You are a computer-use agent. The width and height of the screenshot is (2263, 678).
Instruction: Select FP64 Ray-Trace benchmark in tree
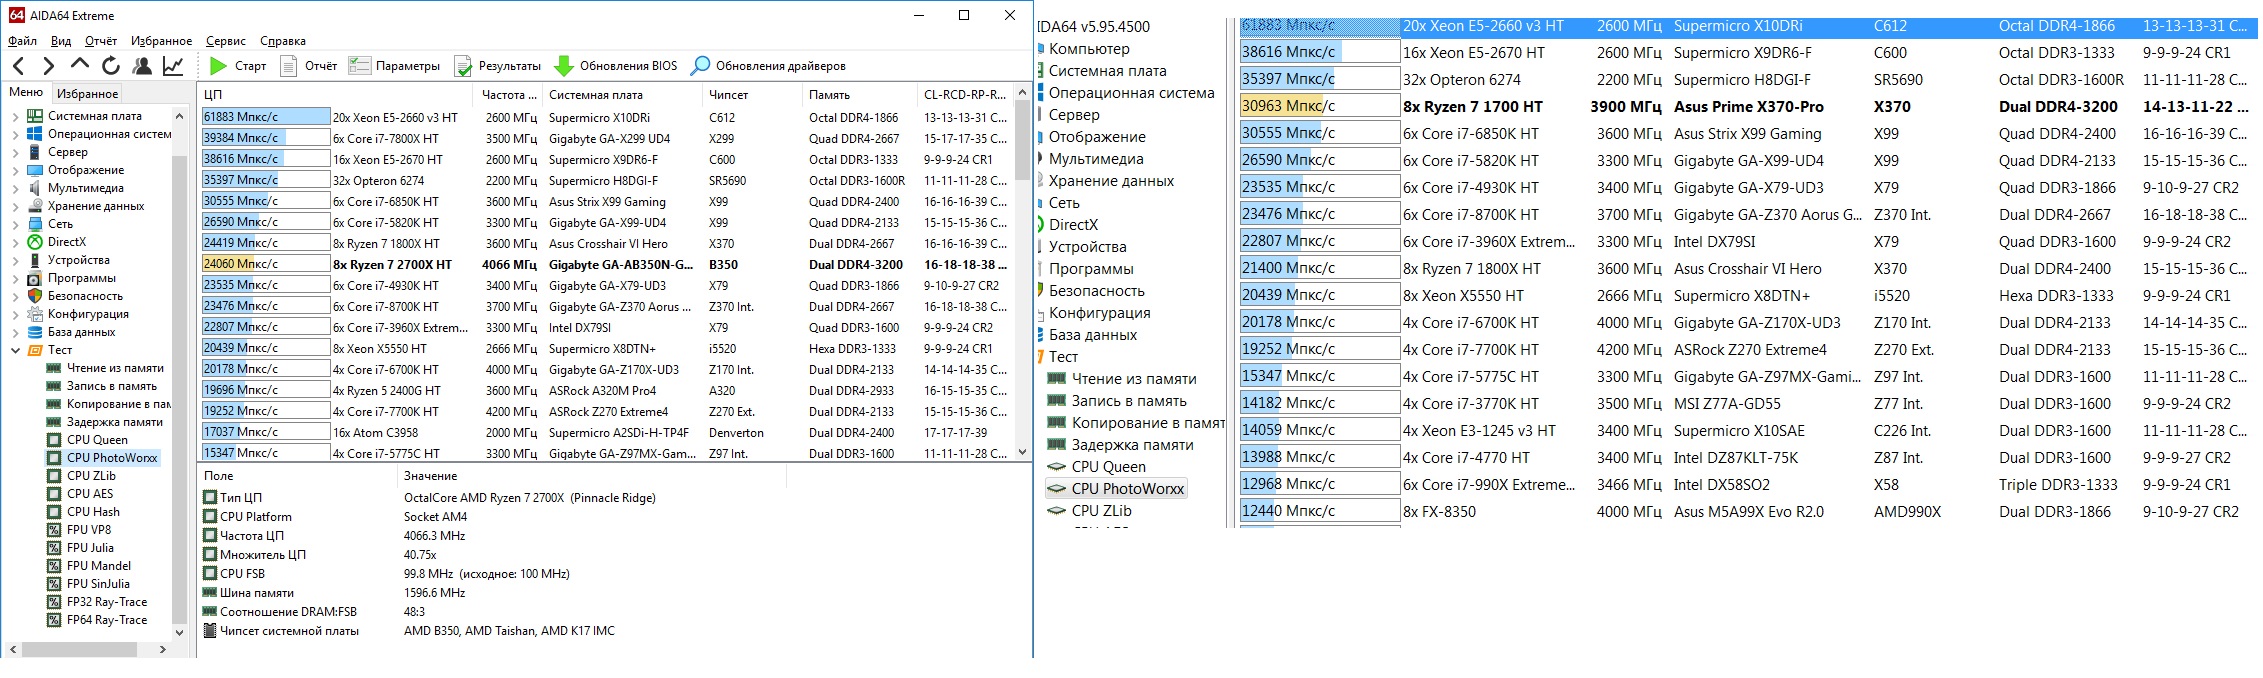pyautogui.click(x=107, y=620)
